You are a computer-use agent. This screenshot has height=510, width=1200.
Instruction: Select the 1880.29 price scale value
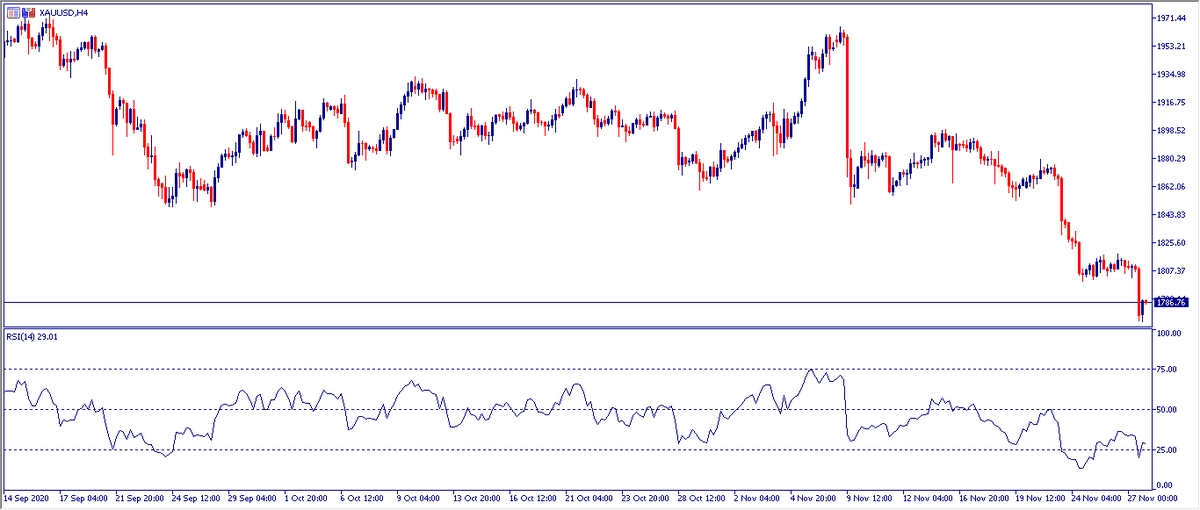click(x=1169, y=159)
